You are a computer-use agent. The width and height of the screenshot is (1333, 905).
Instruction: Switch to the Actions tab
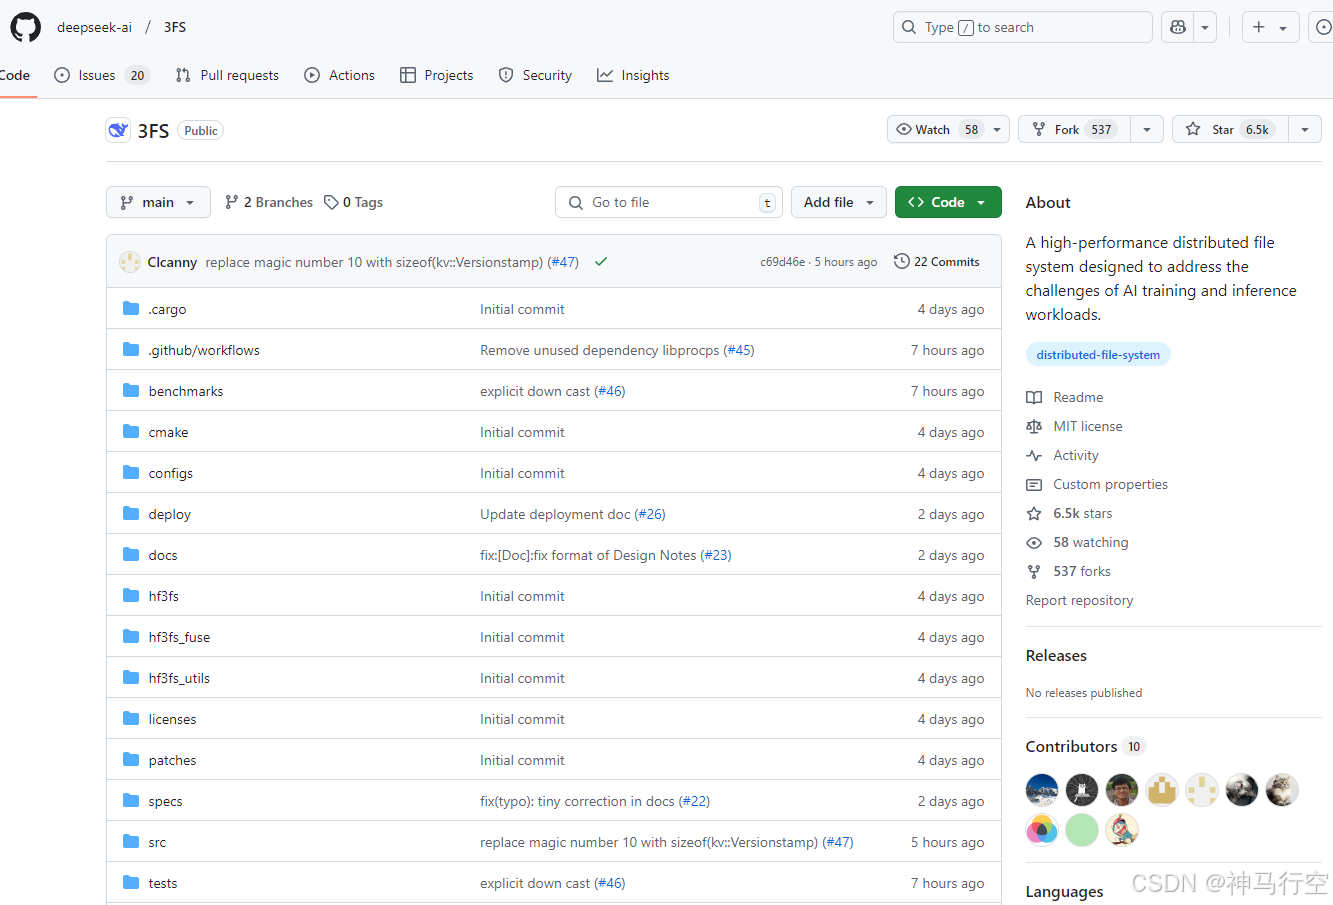pos(339,75)
